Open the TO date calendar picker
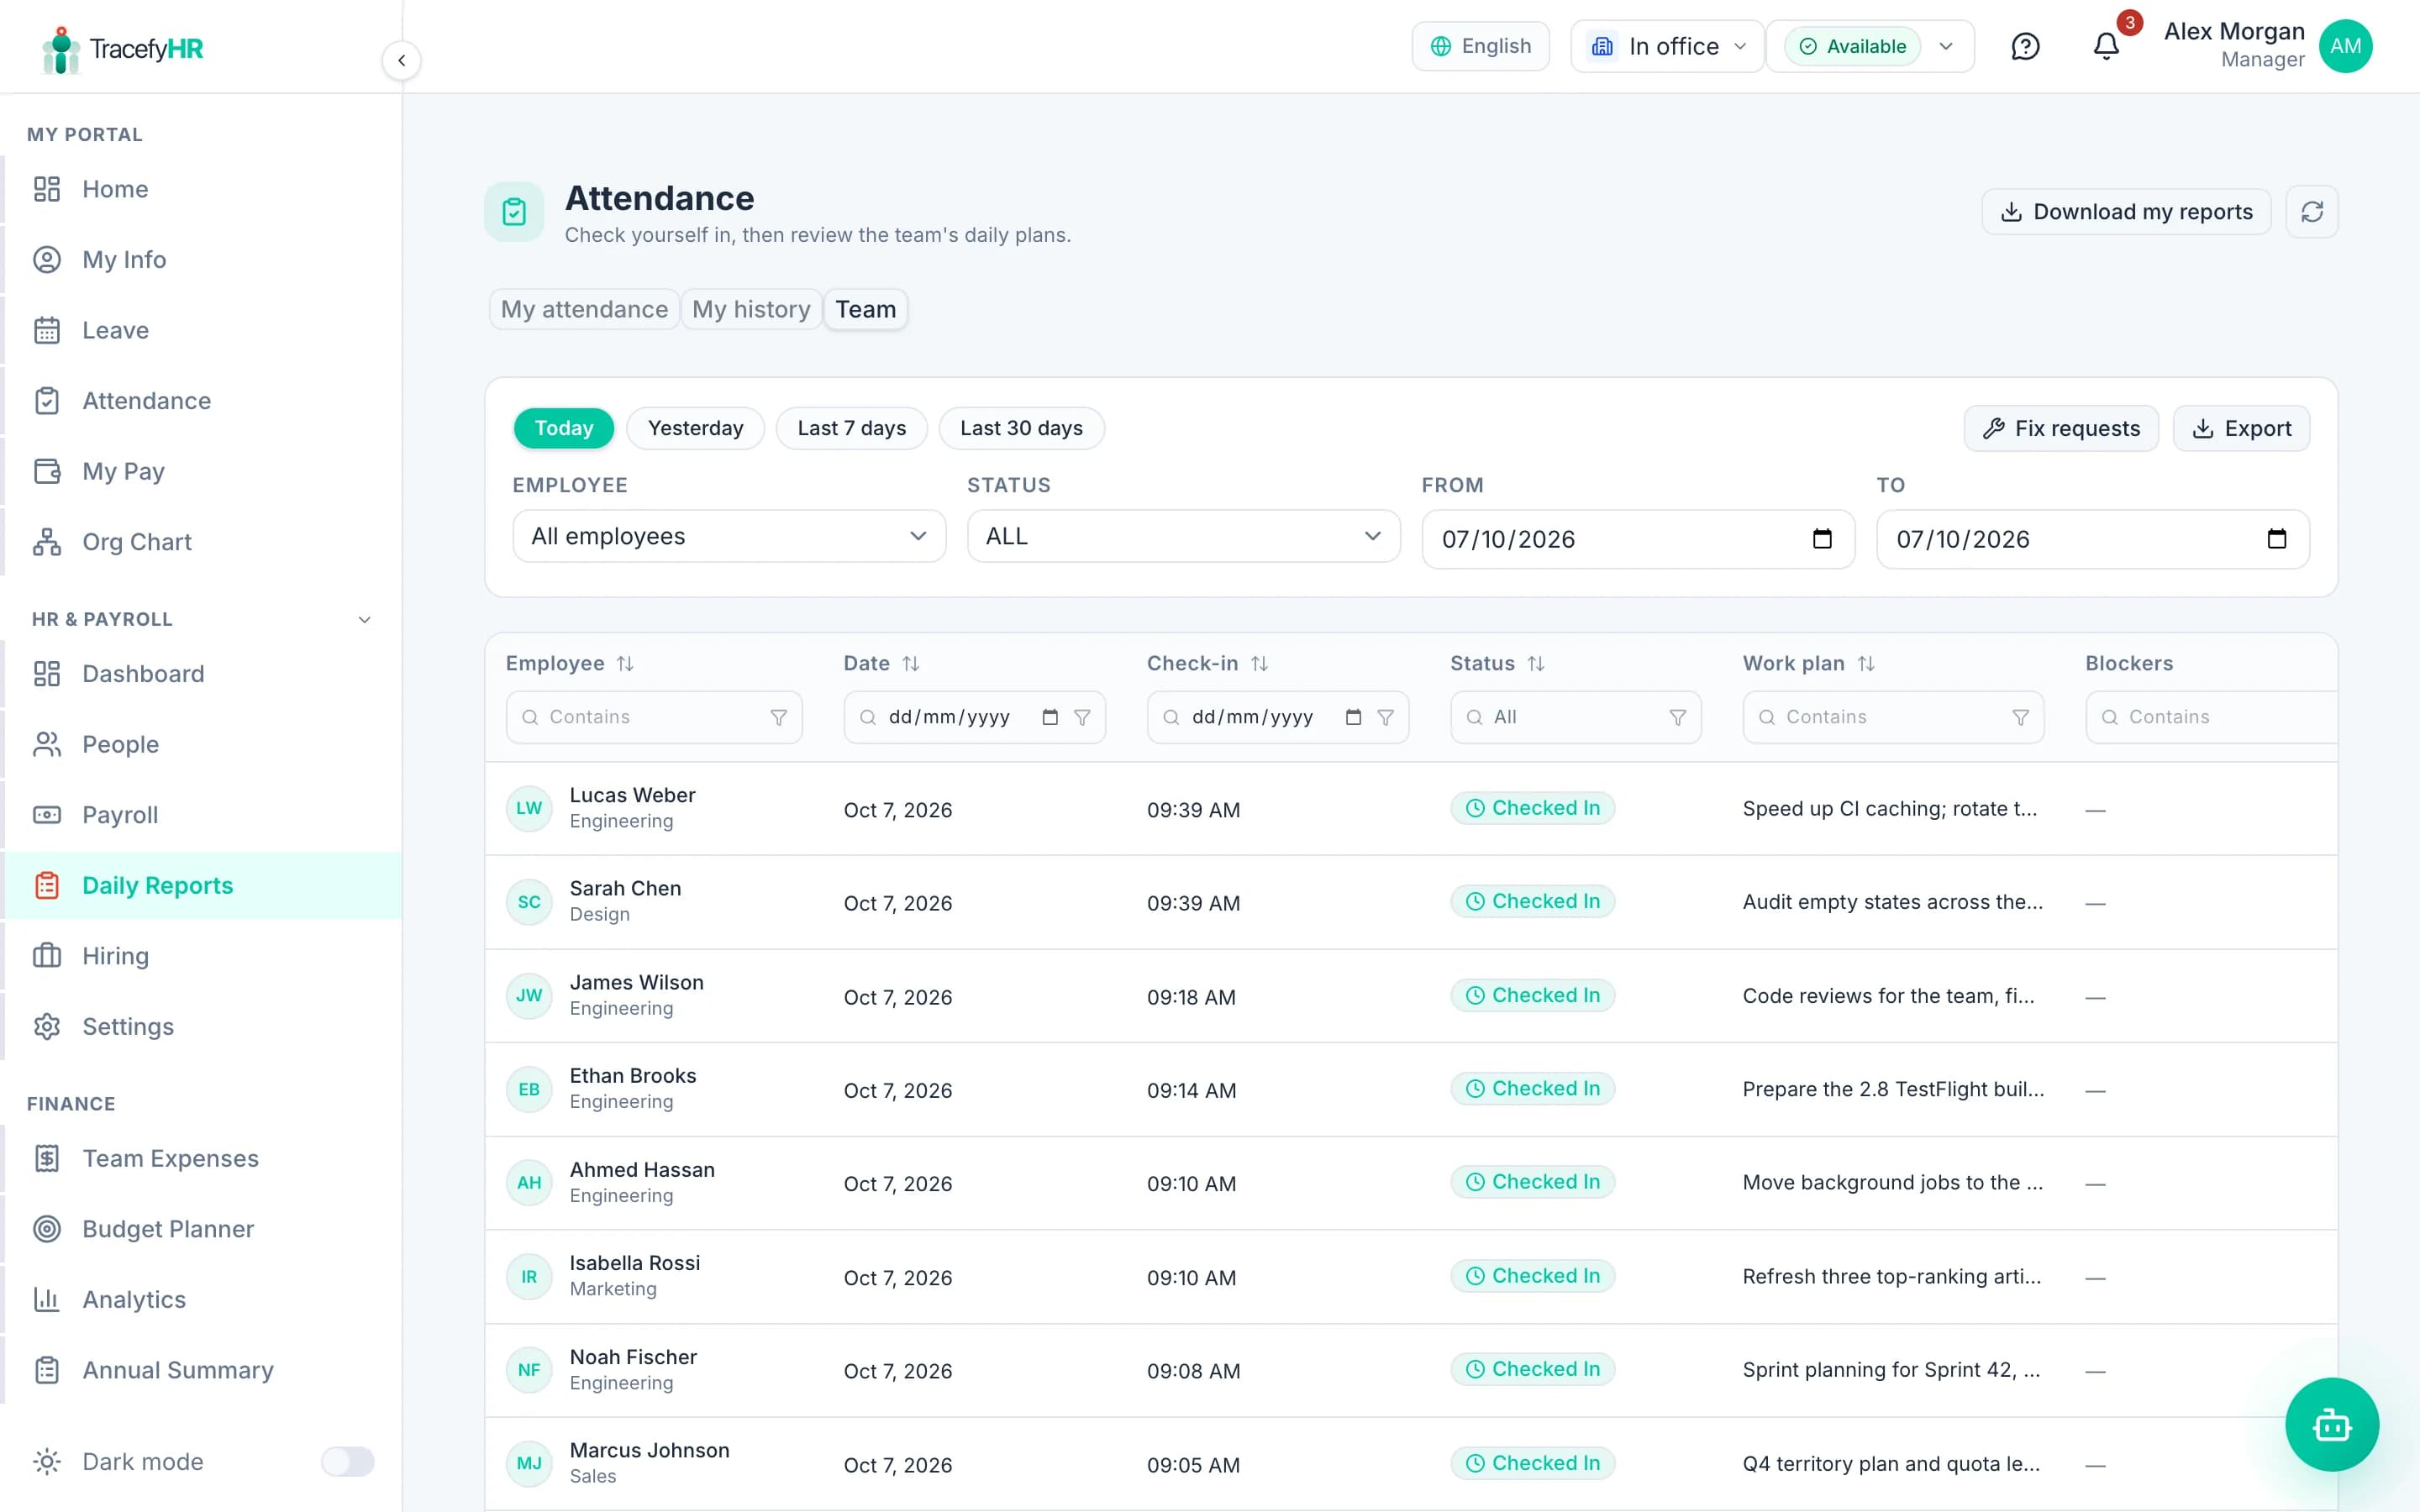2420x1512 pixels. coord(2276,539)
